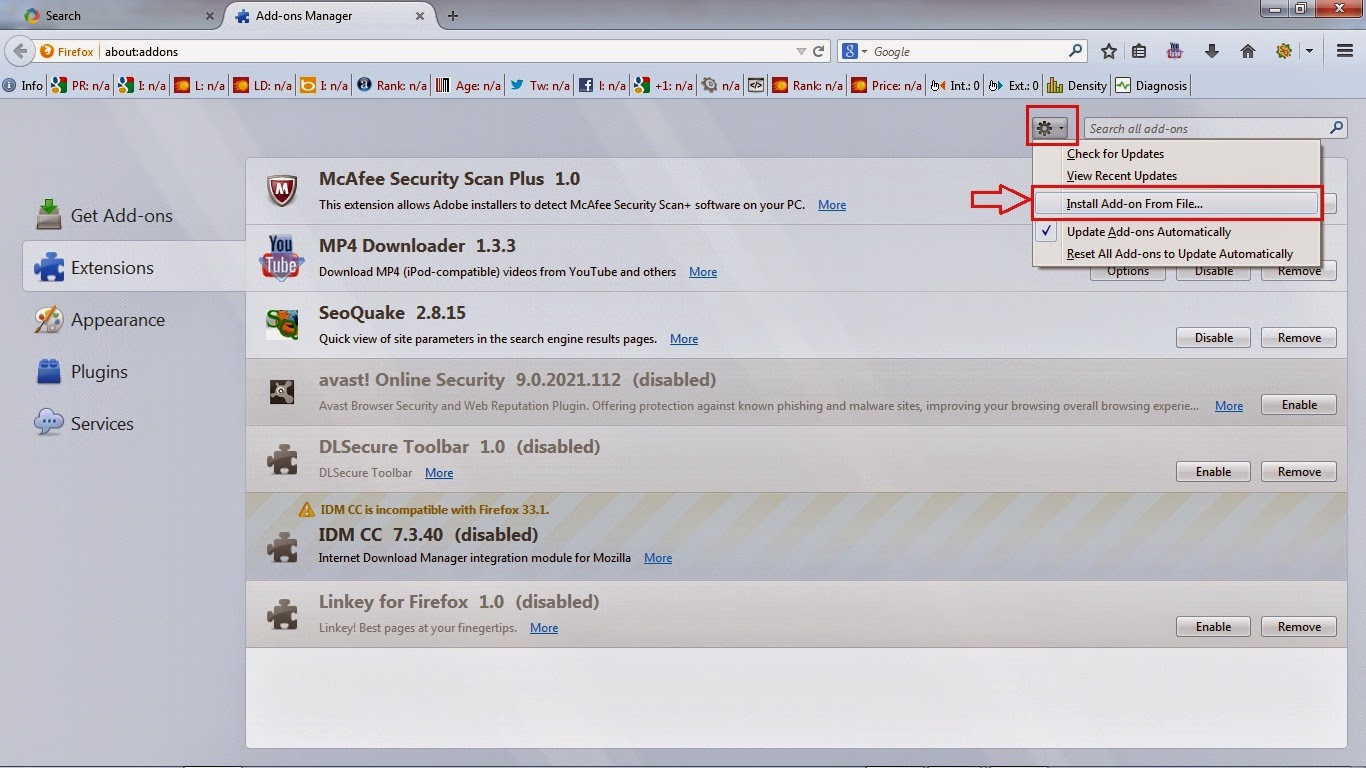Viewport: 1366px width, 768px height.
Task: Disable the SeoQuake extension
Action: (1213, 338)
